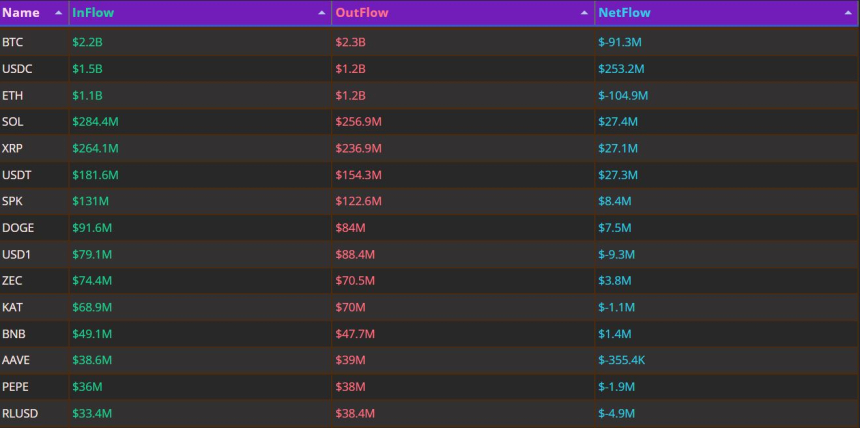Select the AAVE NetFlow value $-355.4K
The image size is (860, 428).
tap(623, 360)
